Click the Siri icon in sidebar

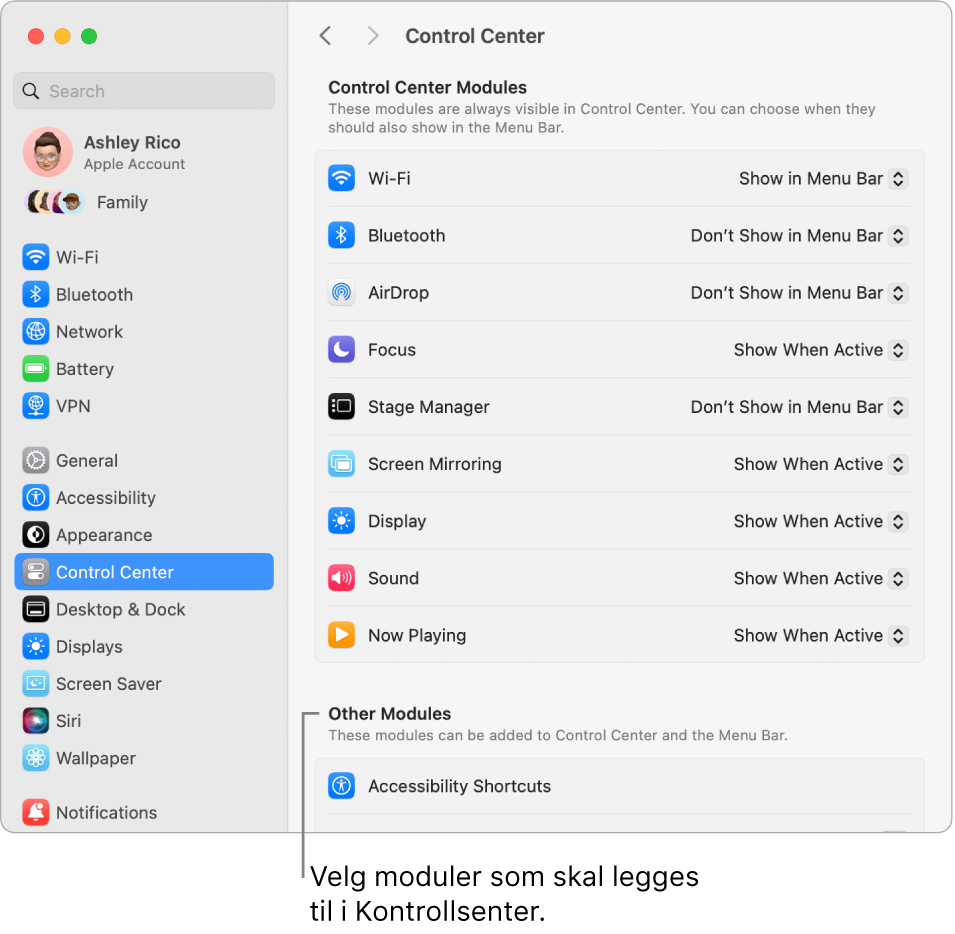pos(35,720)
